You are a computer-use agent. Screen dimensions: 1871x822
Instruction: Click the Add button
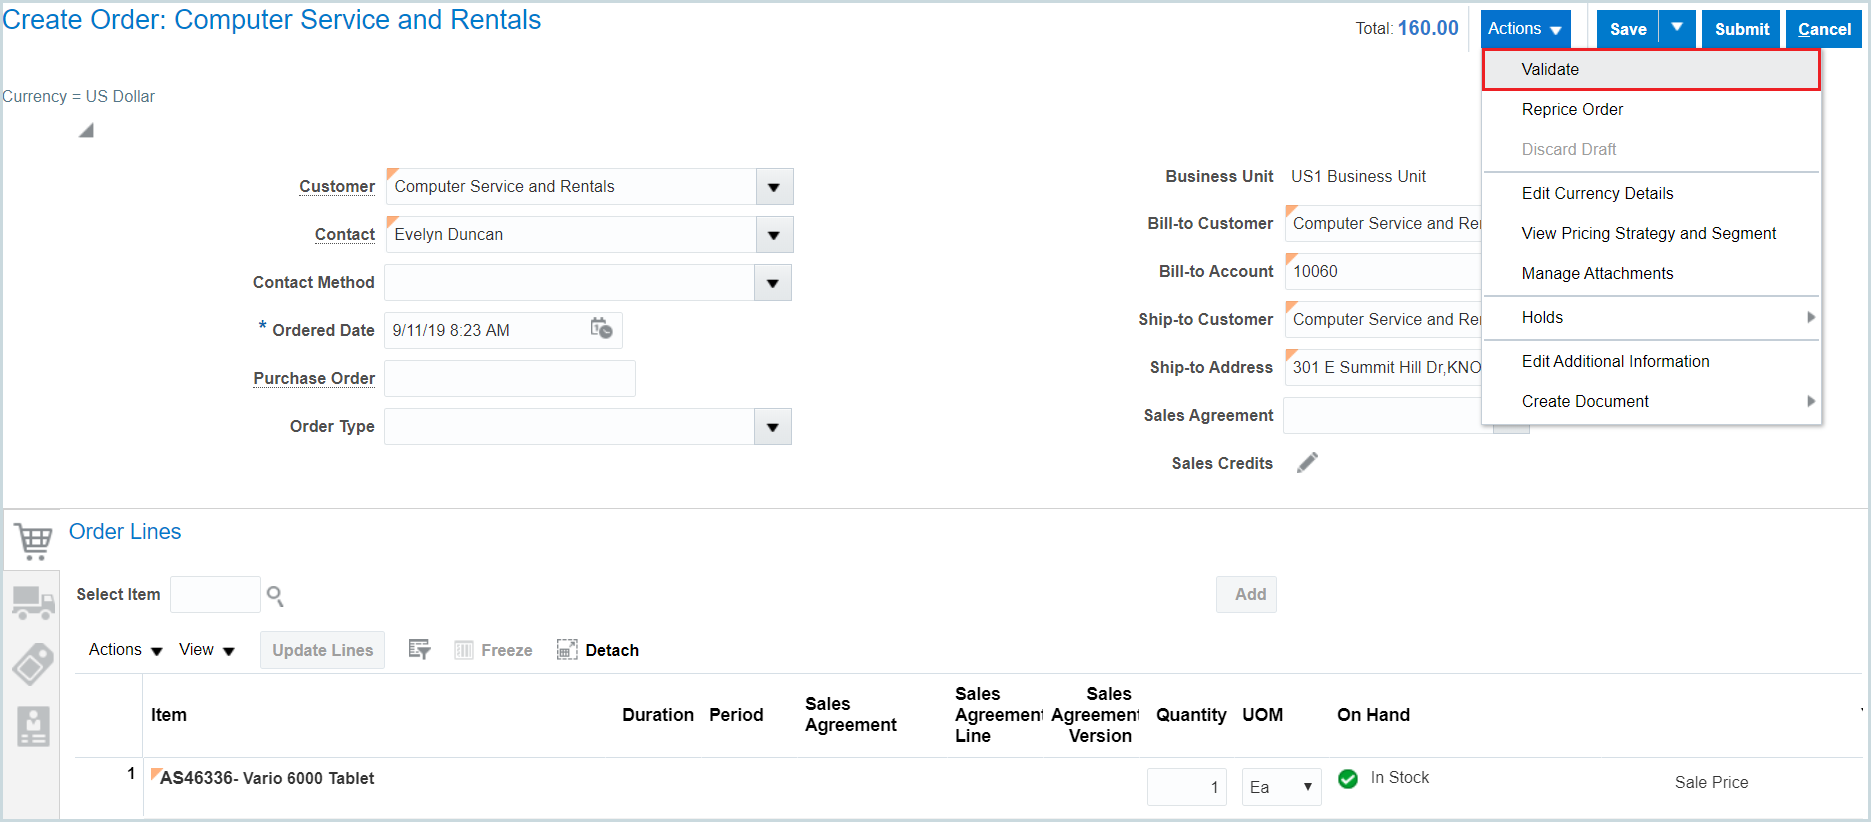click(1246, 594)
